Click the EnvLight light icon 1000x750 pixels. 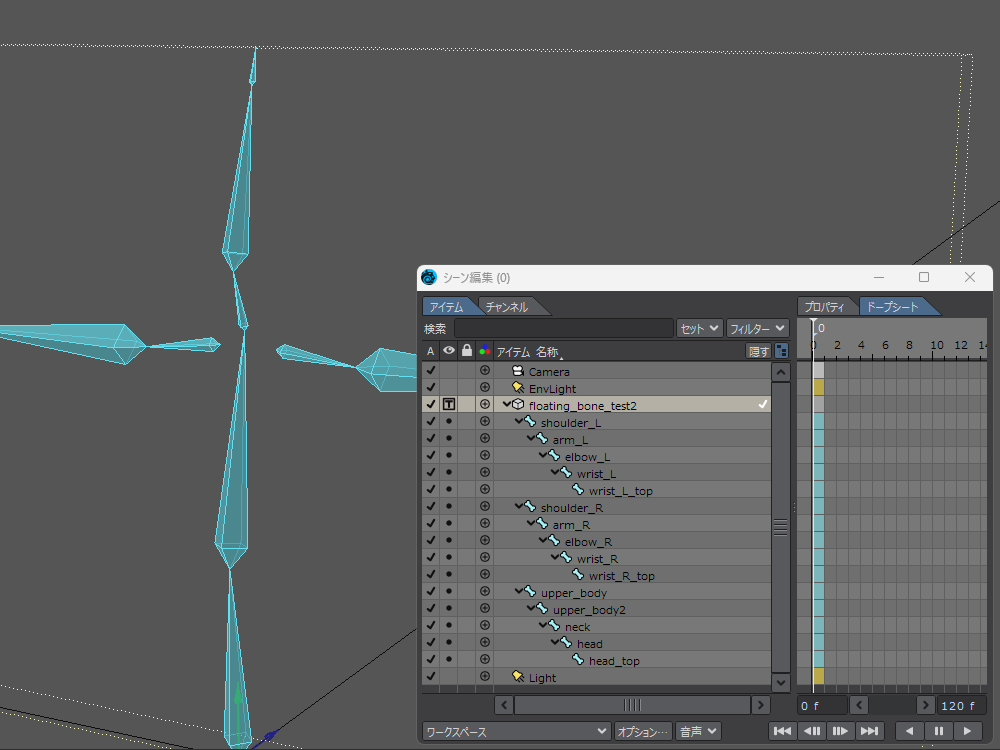click(518, 388)
